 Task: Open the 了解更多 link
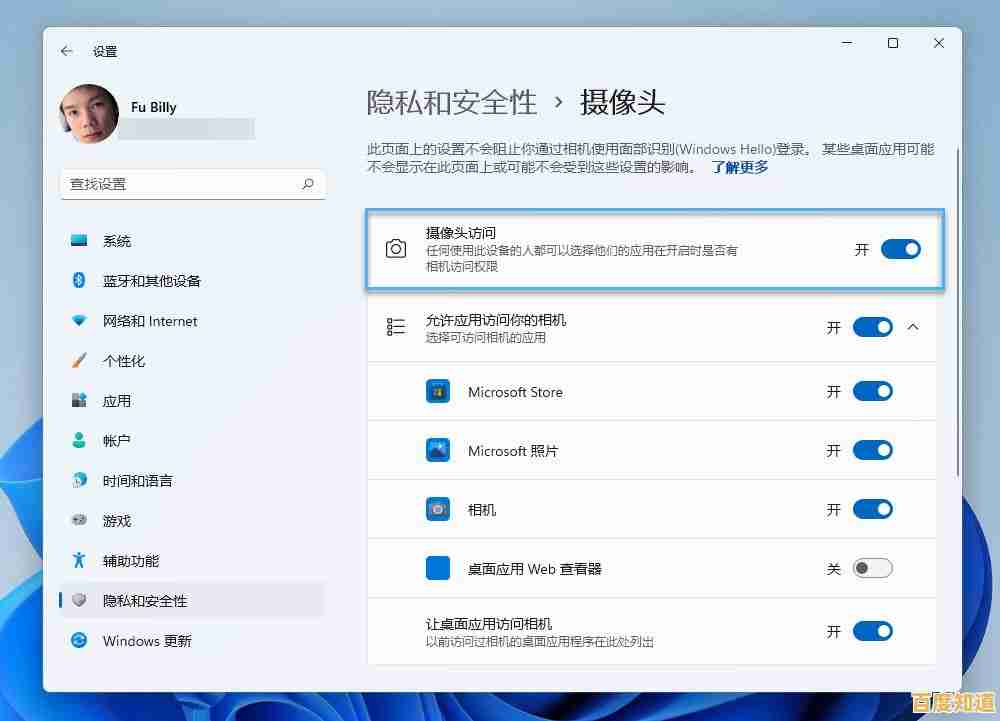[739, 168]
